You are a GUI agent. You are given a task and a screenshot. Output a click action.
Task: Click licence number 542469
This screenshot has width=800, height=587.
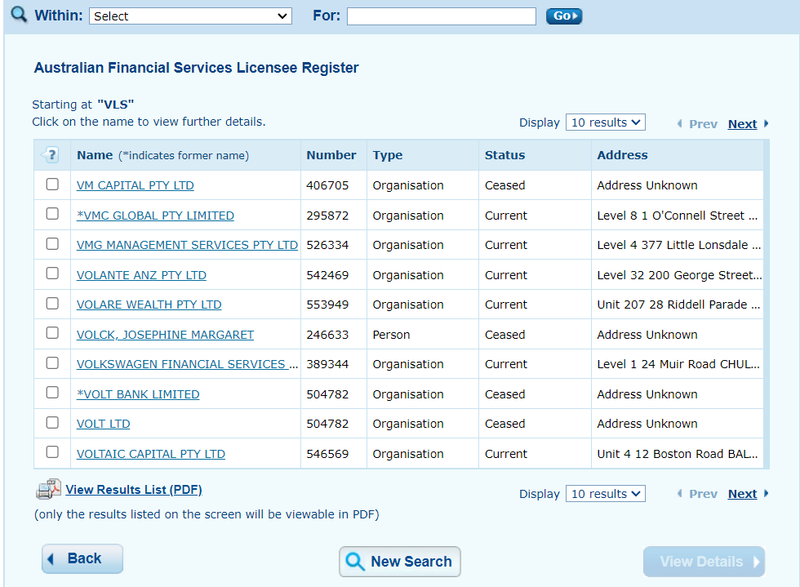tap(327, 275)
